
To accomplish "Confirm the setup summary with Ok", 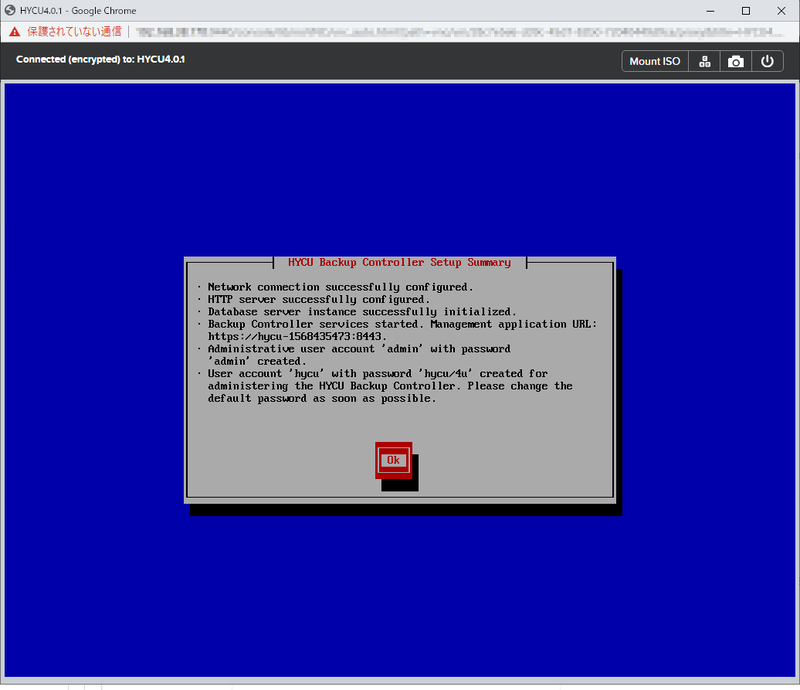I will pyautogui.click(x=393, y=460).
